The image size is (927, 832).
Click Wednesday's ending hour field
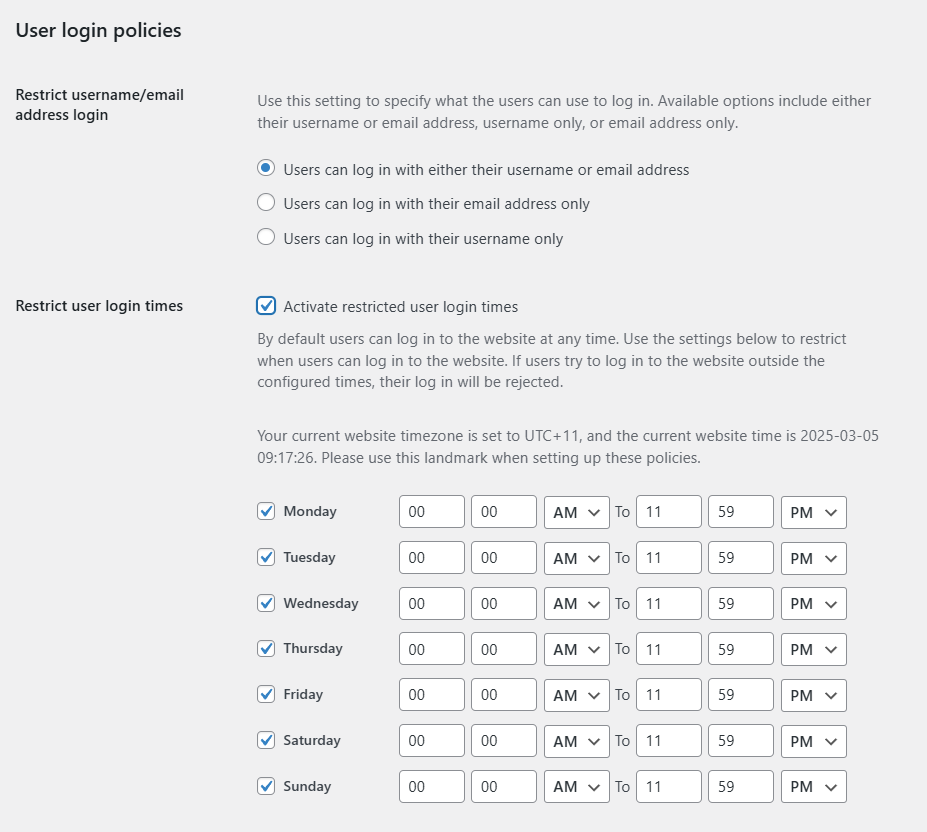point(668,603)
